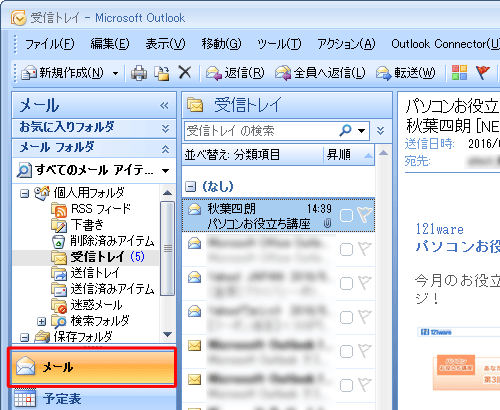The width and height of the screenshot is (500, 410).
Task: Collapse the navigation pane with the « button
Action: pyautogui.click(x=164, y=106)
